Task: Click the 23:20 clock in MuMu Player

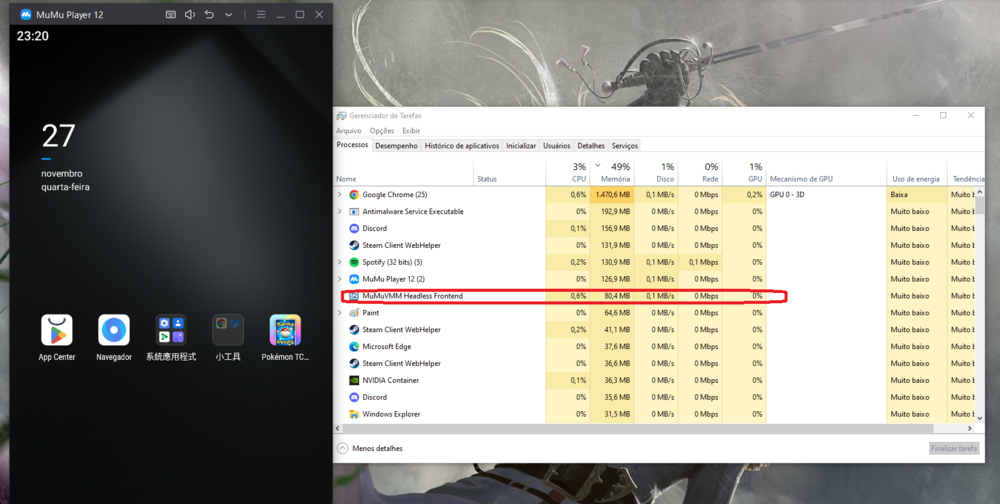Action: (x=33, y=36)
